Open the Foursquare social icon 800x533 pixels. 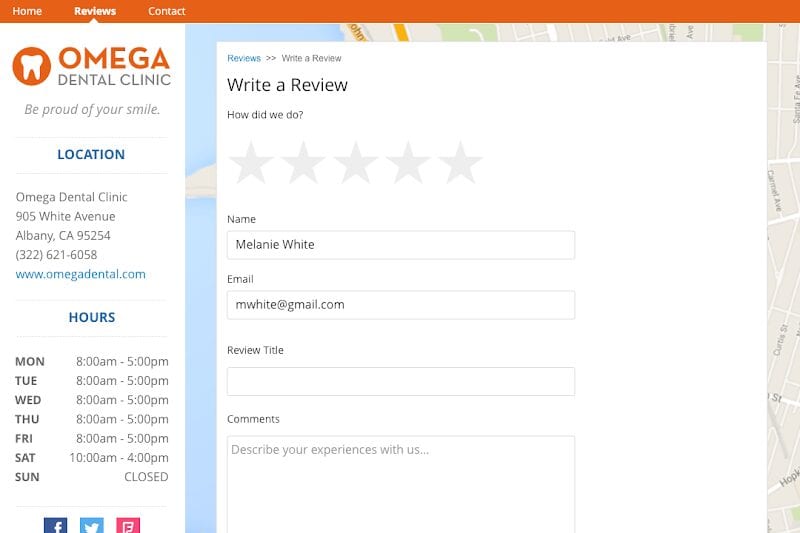[x=128, y=525]
